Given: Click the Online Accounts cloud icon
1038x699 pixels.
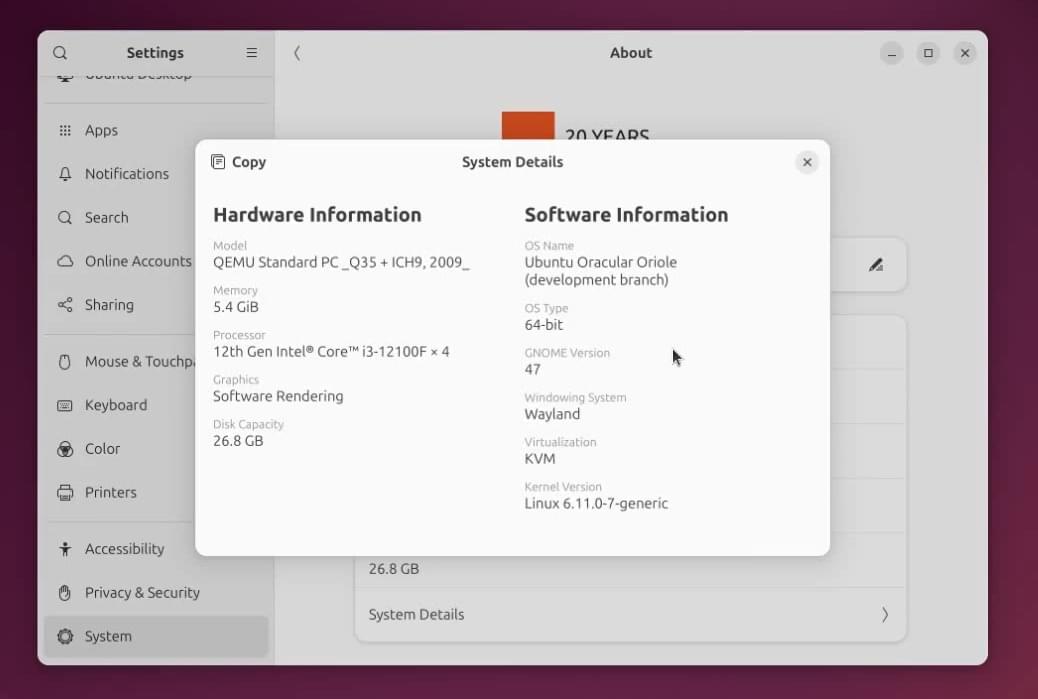Looking at the screenshot, I should click(65, 261).
